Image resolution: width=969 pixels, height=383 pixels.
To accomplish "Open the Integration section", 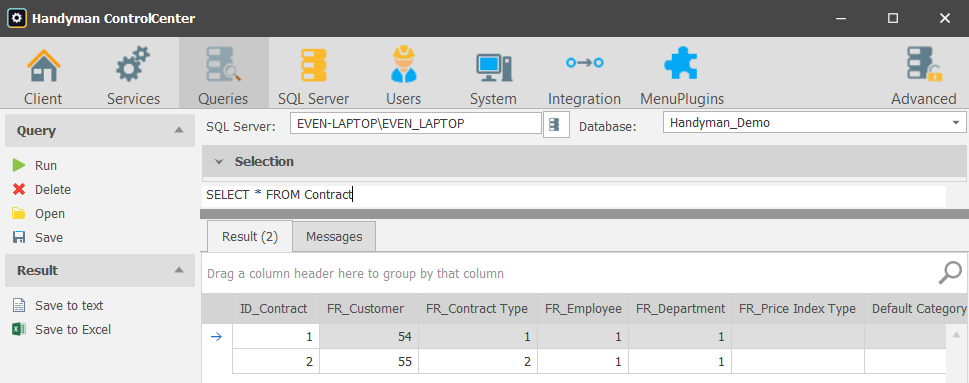I will click(584, 73).
